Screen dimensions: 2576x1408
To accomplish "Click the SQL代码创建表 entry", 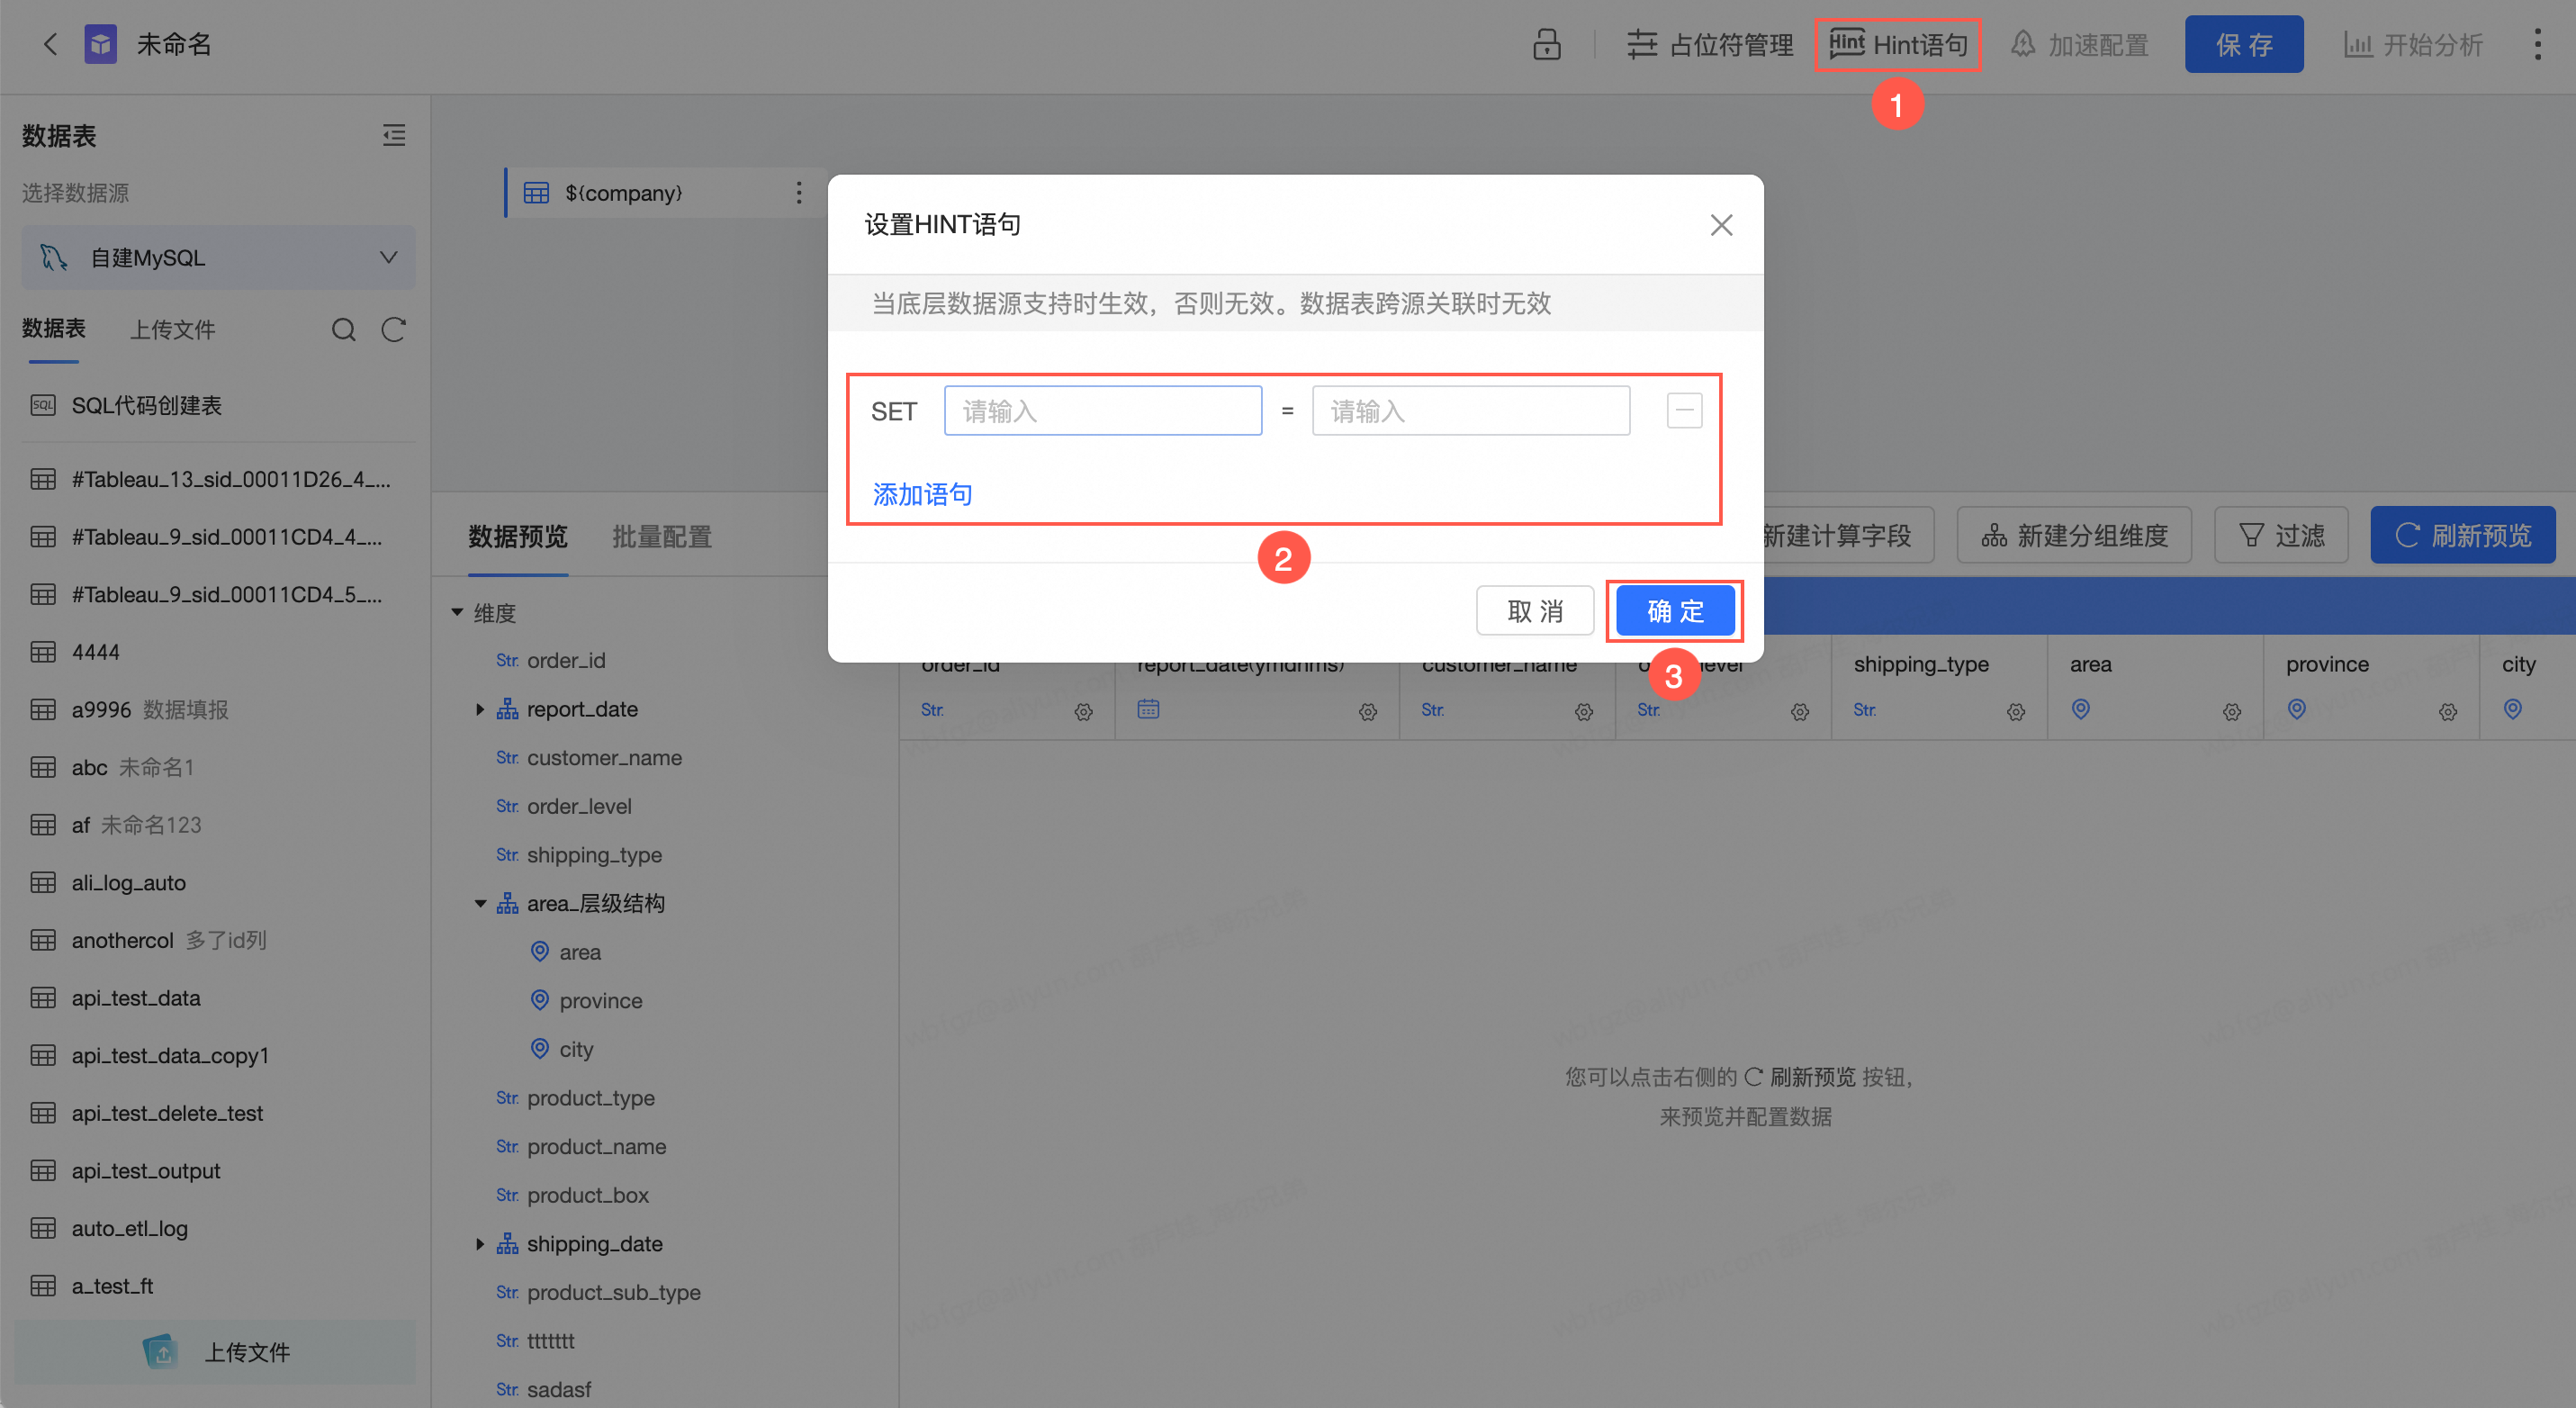I will pos(146,405).
